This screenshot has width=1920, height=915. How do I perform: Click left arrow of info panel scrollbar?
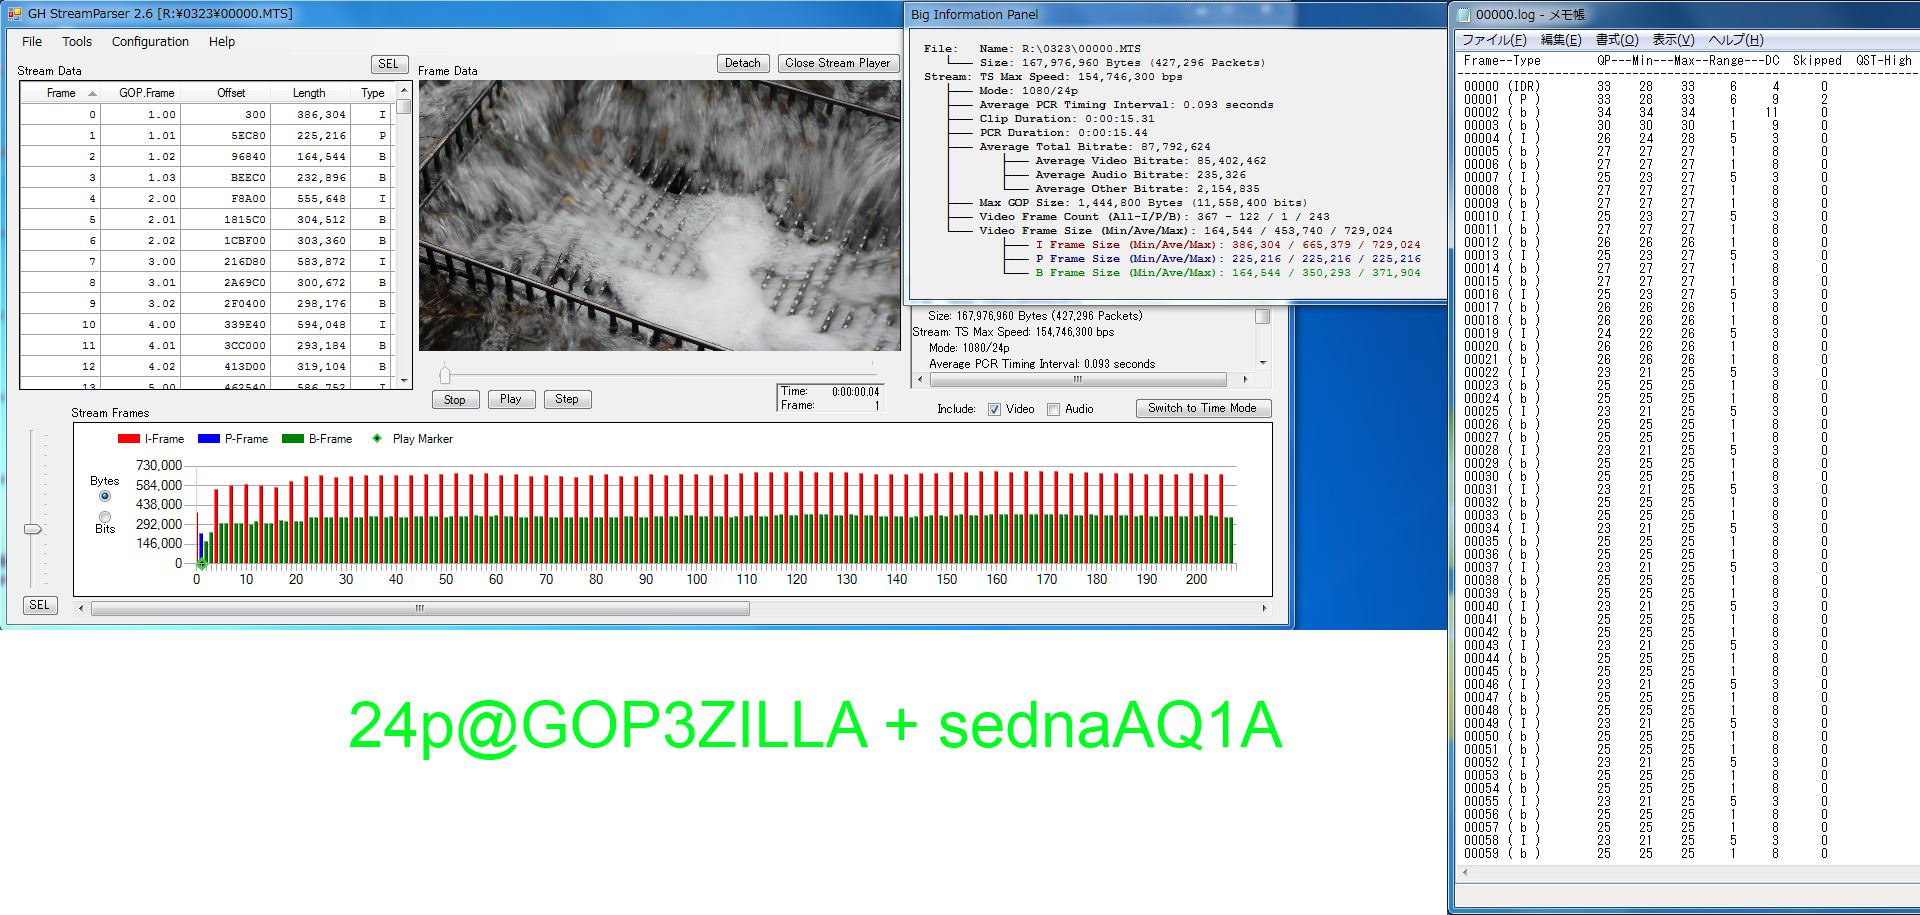(x=920, y=380)
